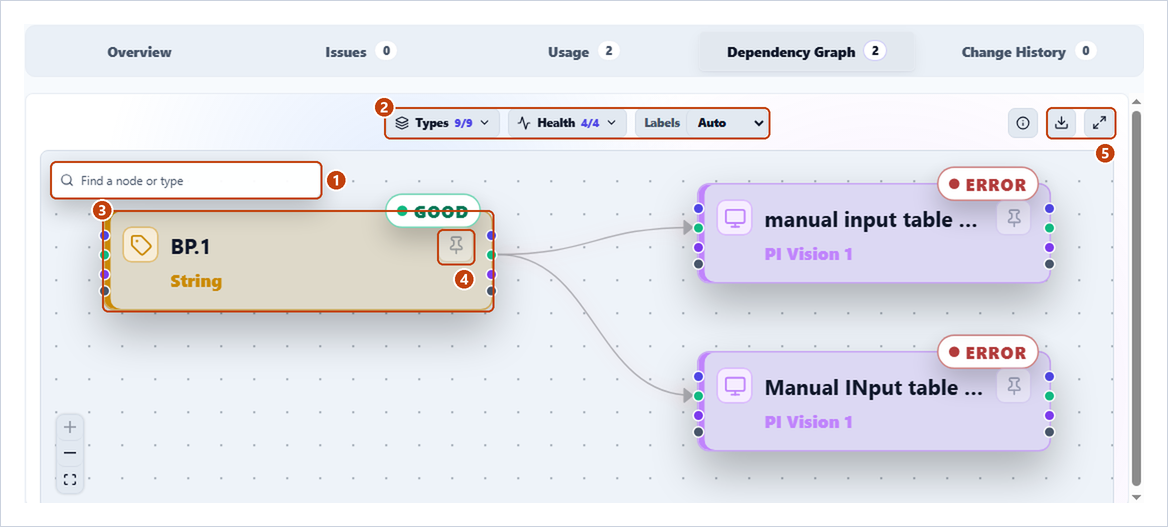Screen dimensions: 1168x527
Task: Click the BP.1 tag icon
Action: coord(141,244)
